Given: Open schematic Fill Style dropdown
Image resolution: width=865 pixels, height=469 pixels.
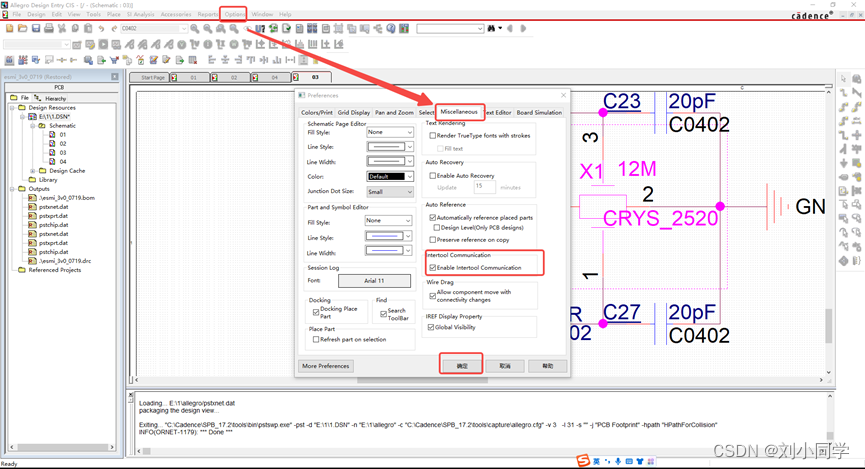Looking at the screenshot, I should coord(389,132).
